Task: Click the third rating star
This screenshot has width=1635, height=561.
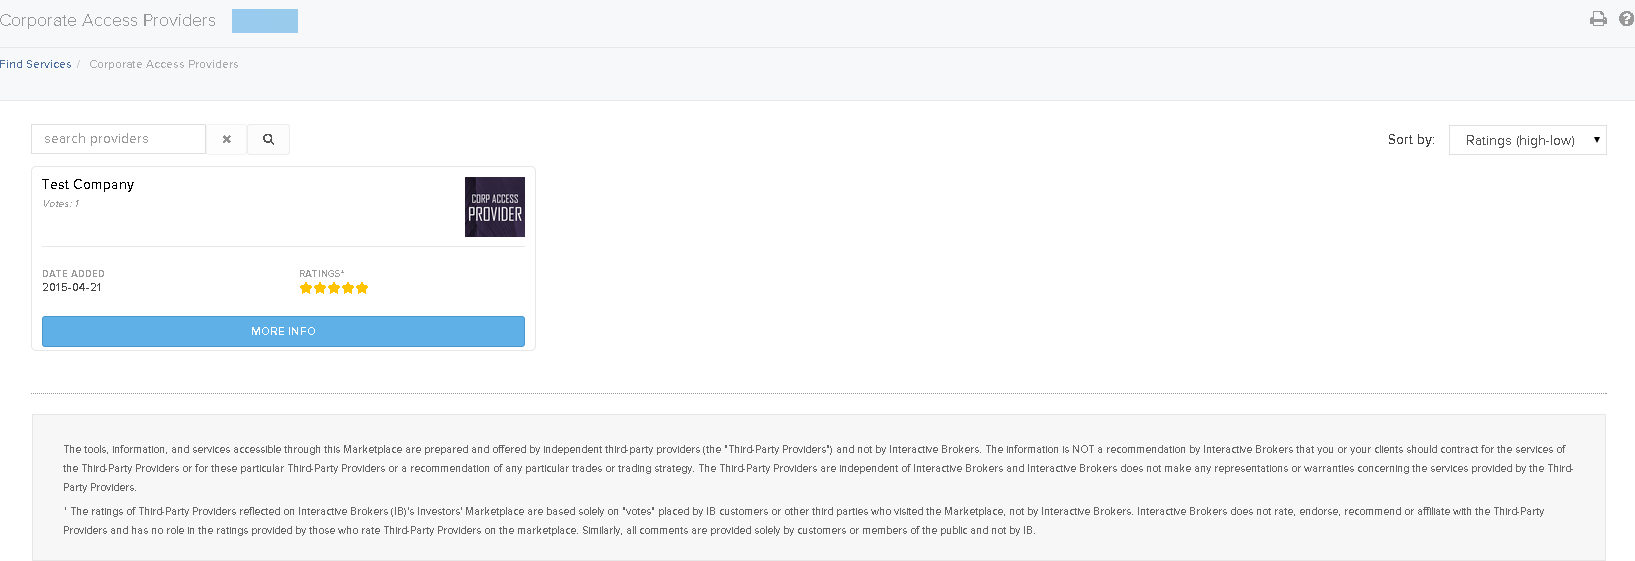Action: point(334,288)
